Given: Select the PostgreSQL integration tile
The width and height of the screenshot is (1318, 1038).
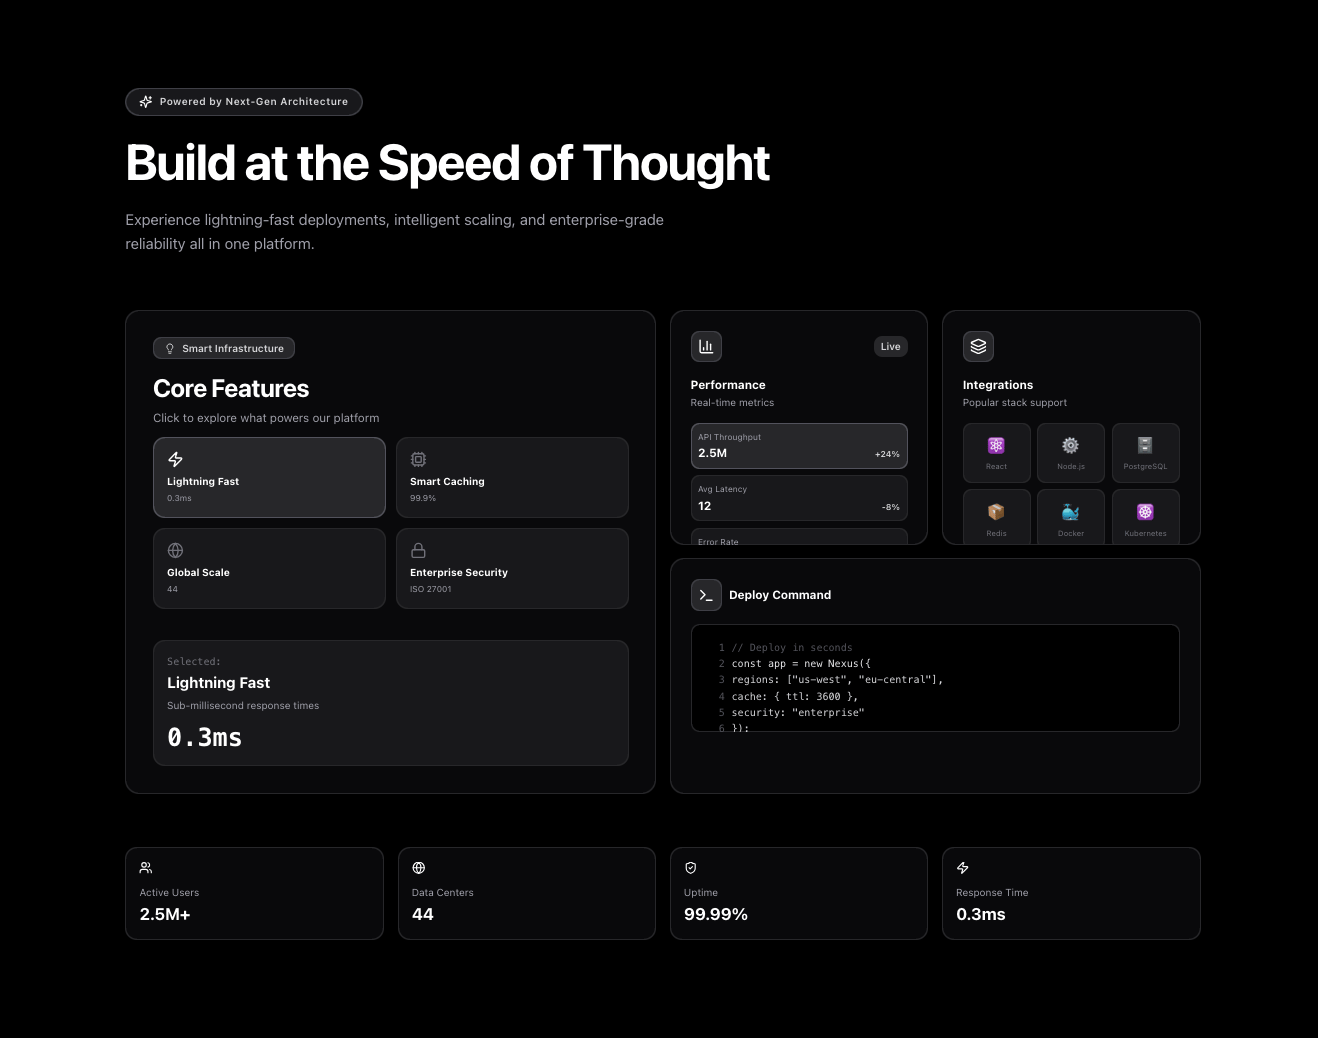Looking at the screenshot, I should click(1146, 453).
